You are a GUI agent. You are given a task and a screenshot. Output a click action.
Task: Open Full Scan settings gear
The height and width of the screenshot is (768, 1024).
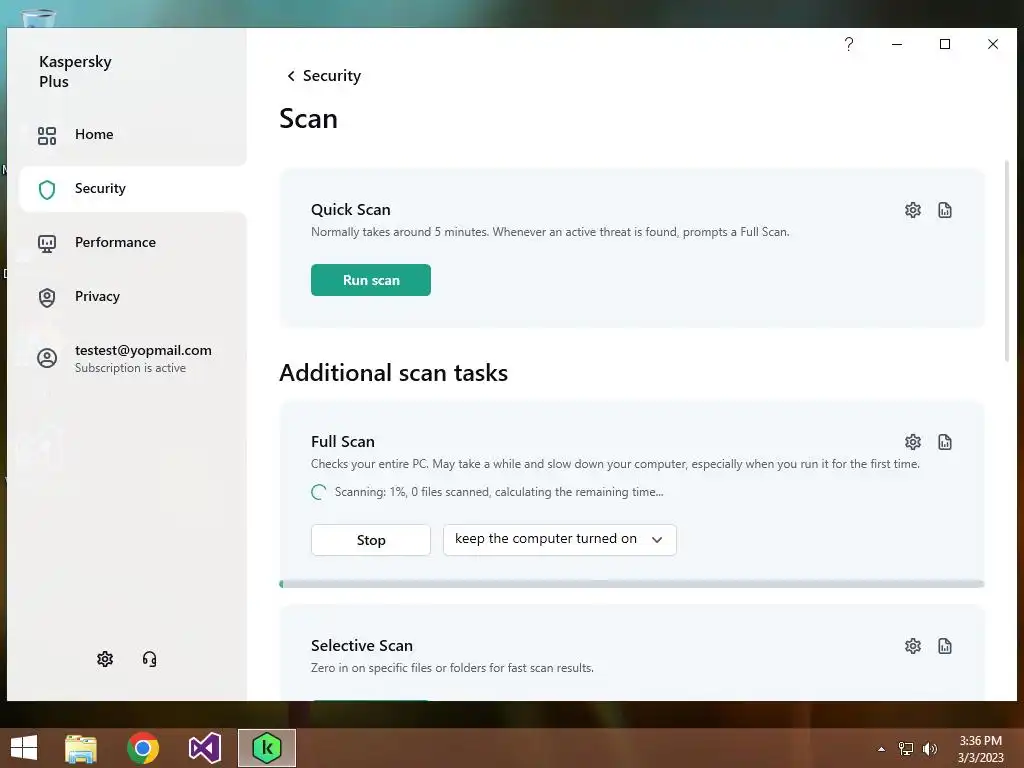pyautogui.click(x=912, y=441)
